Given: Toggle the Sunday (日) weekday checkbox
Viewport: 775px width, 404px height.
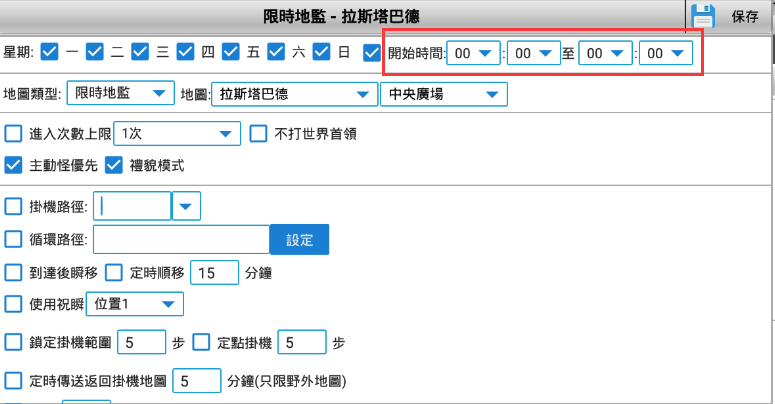Looking at the screenshot, I should [x=321, y=52].
